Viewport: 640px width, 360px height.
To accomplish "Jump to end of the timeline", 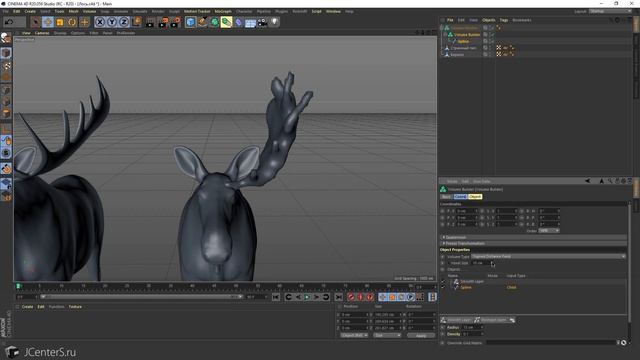I will pos(338,297).
